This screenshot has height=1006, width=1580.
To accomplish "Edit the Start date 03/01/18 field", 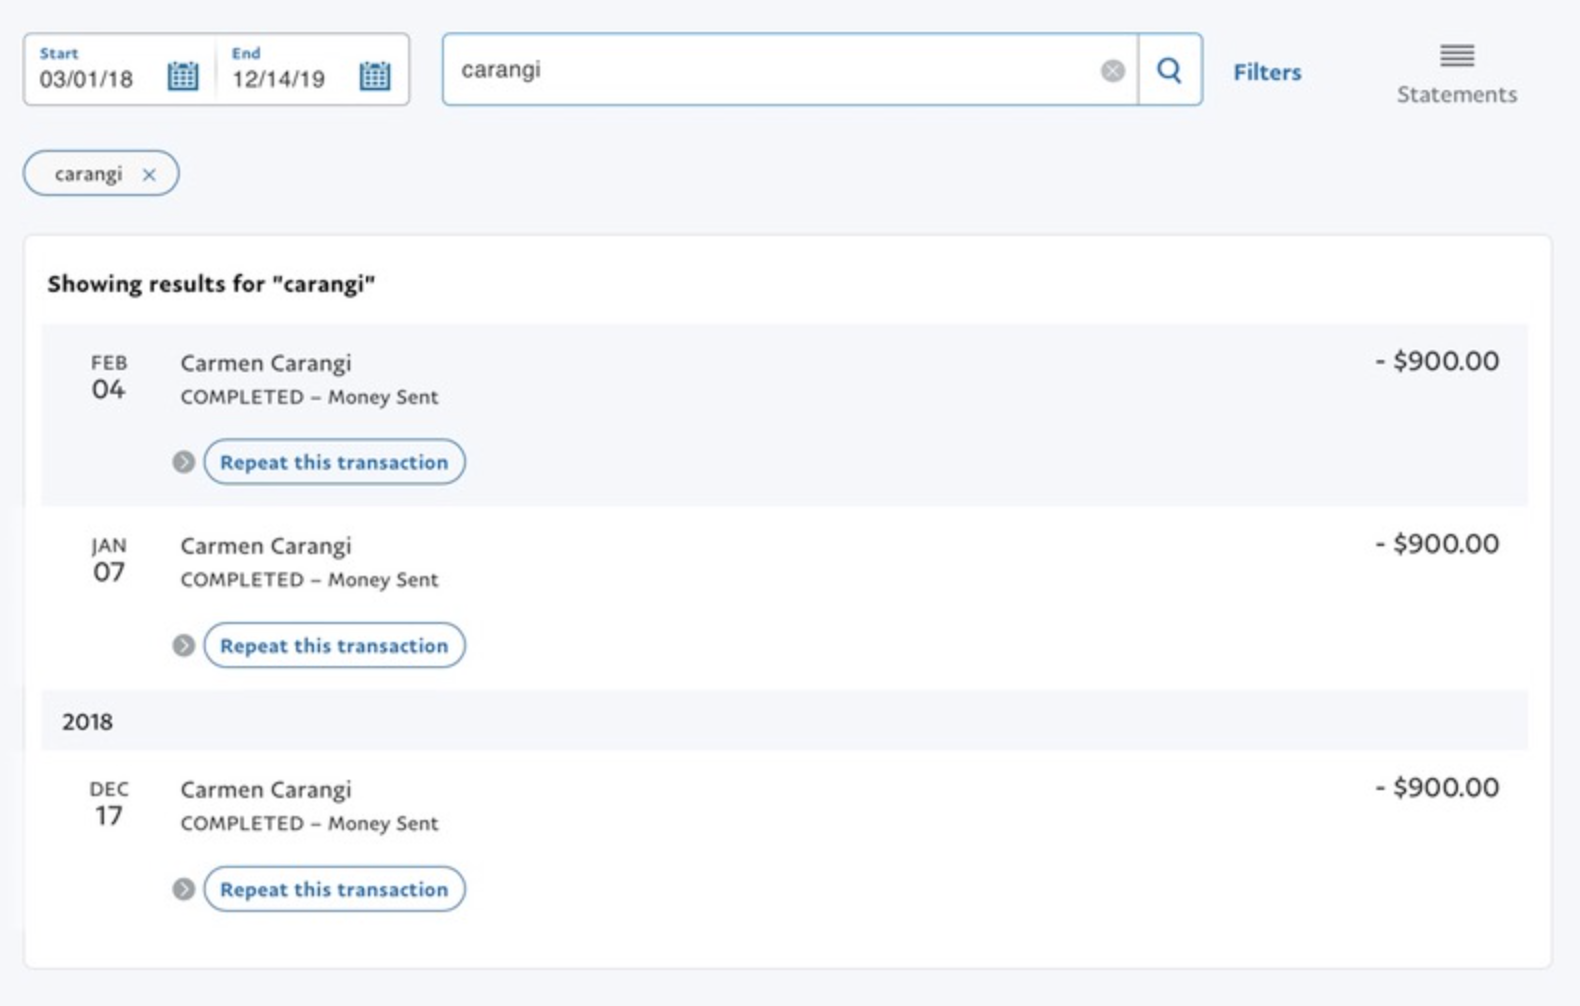I will tap(87, 79).
